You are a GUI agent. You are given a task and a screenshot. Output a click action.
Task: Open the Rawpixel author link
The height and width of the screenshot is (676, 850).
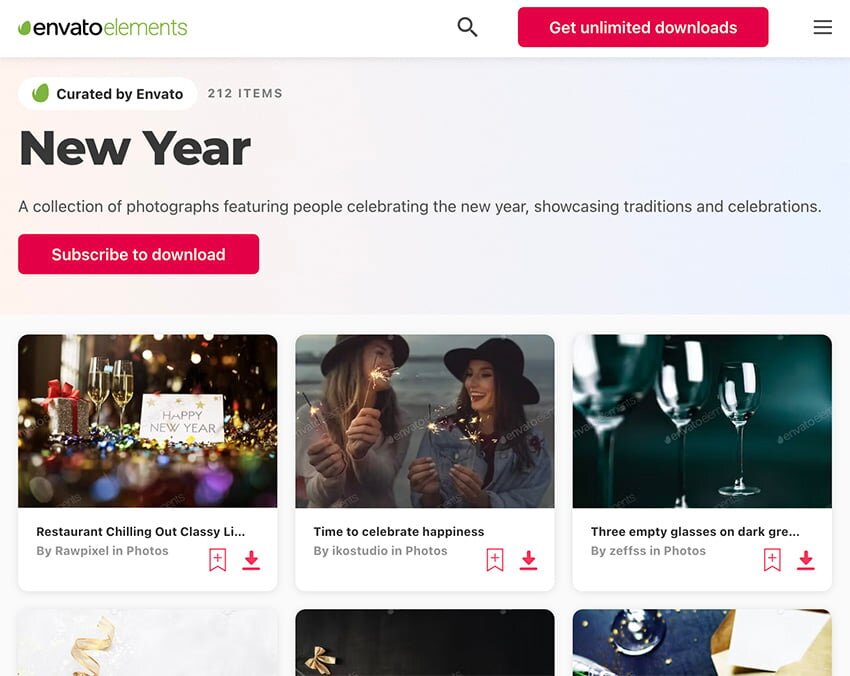pyautogui.click(x=82, y=551)
